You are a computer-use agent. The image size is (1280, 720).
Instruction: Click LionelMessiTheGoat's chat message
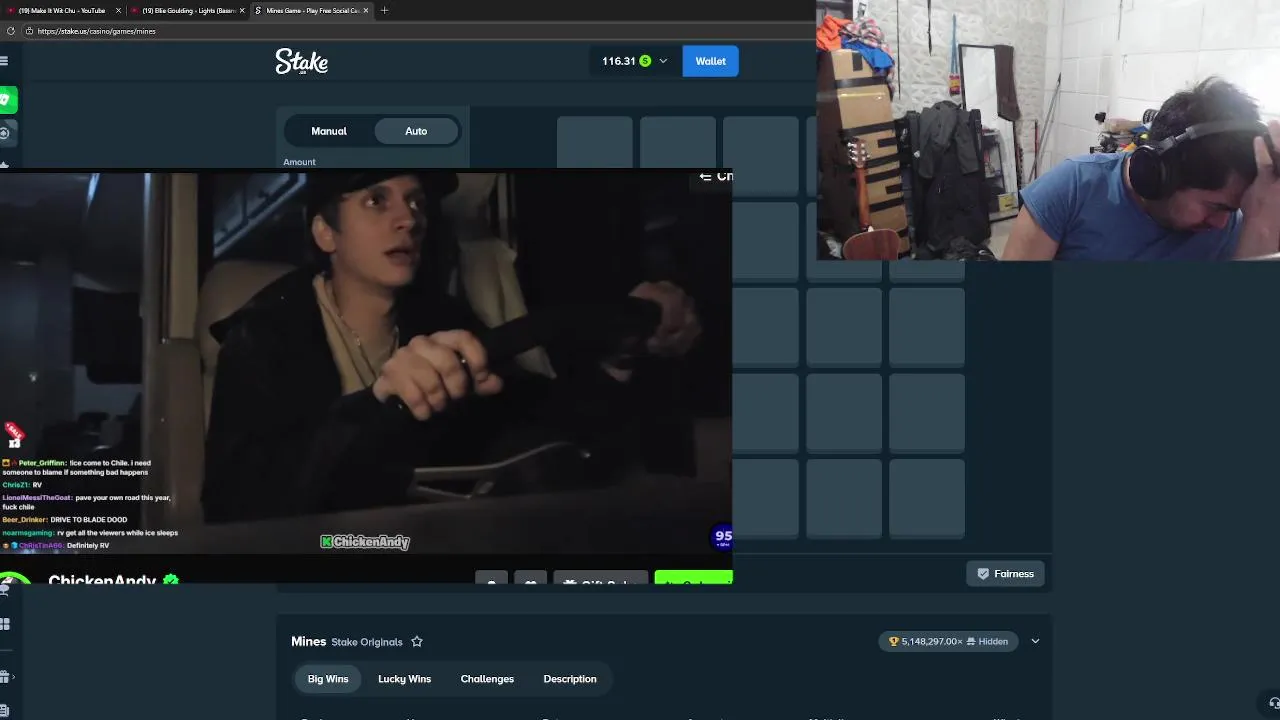click(x=88, y=502)
